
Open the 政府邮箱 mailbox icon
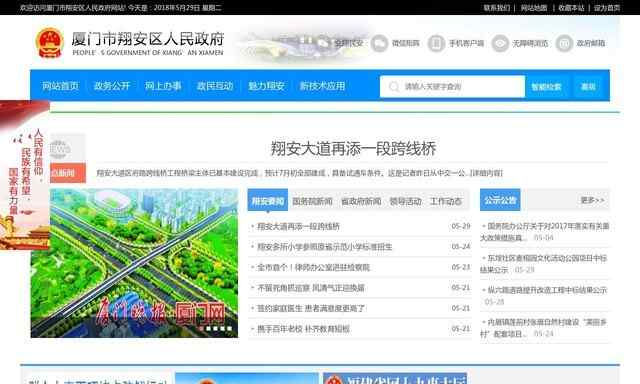(x=564, y=43)
